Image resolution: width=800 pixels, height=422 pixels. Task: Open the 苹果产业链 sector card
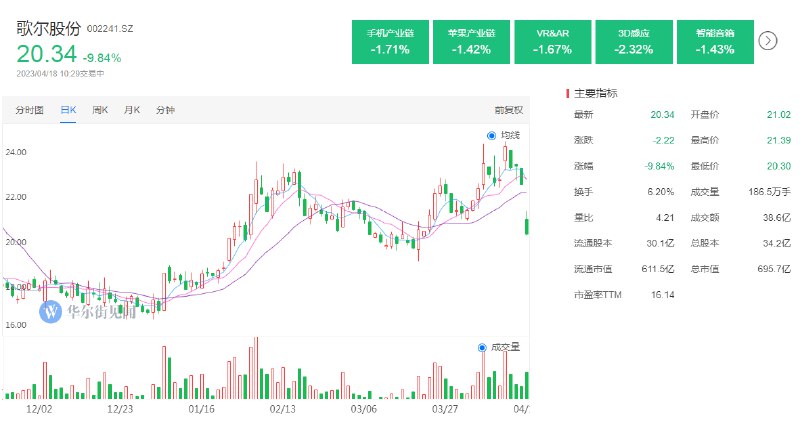[471, 42]
